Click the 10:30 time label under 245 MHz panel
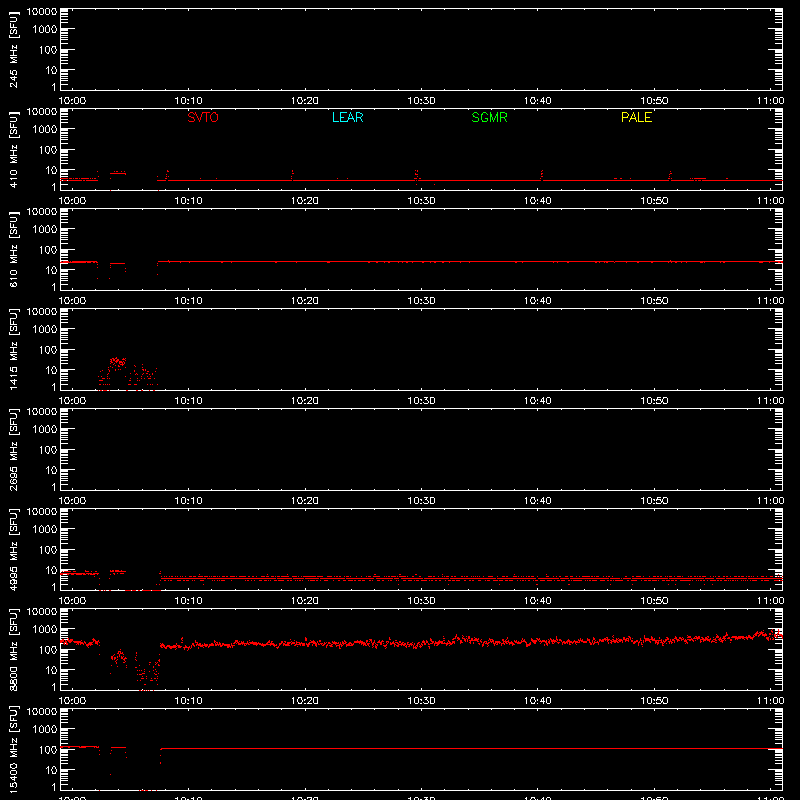This screenshot has width=800, height=800. 421,101
